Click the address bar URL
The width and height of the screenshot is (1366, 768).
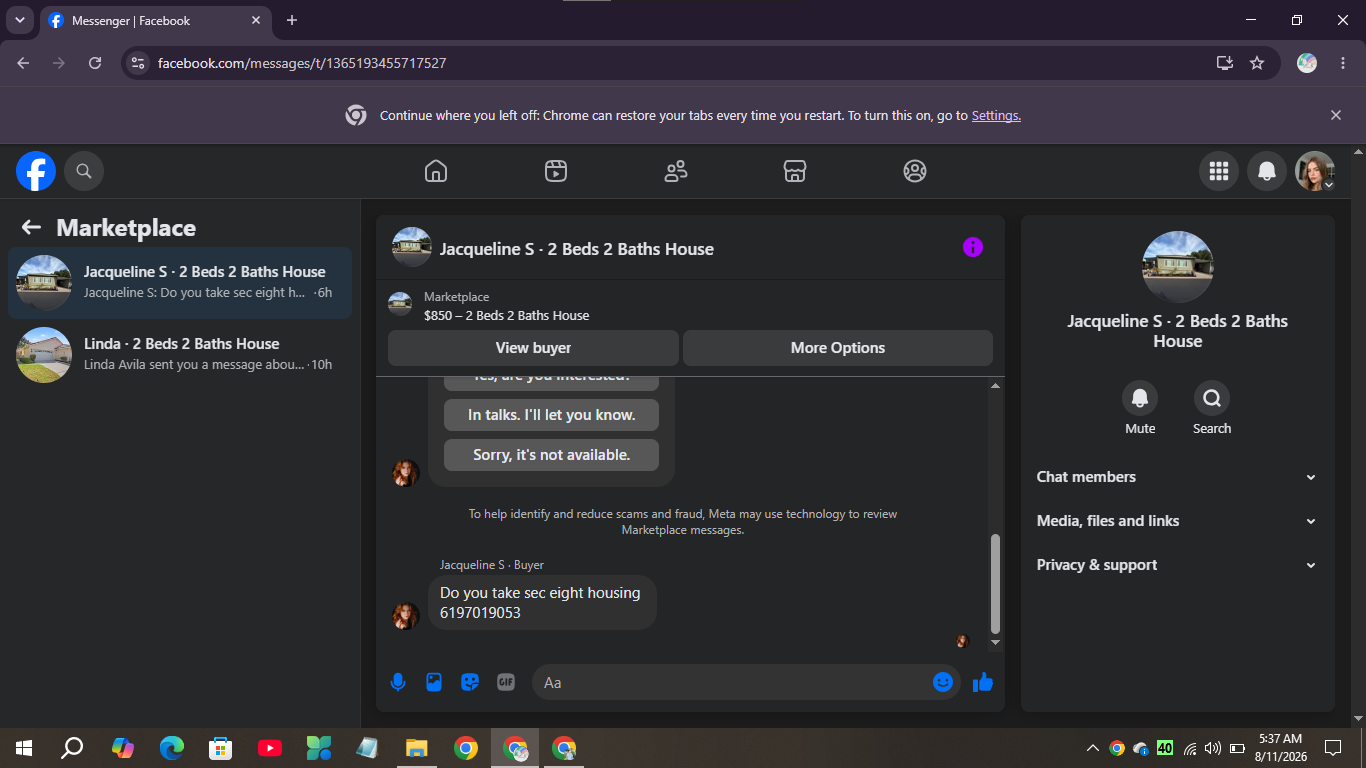click(x=302, y=63)
